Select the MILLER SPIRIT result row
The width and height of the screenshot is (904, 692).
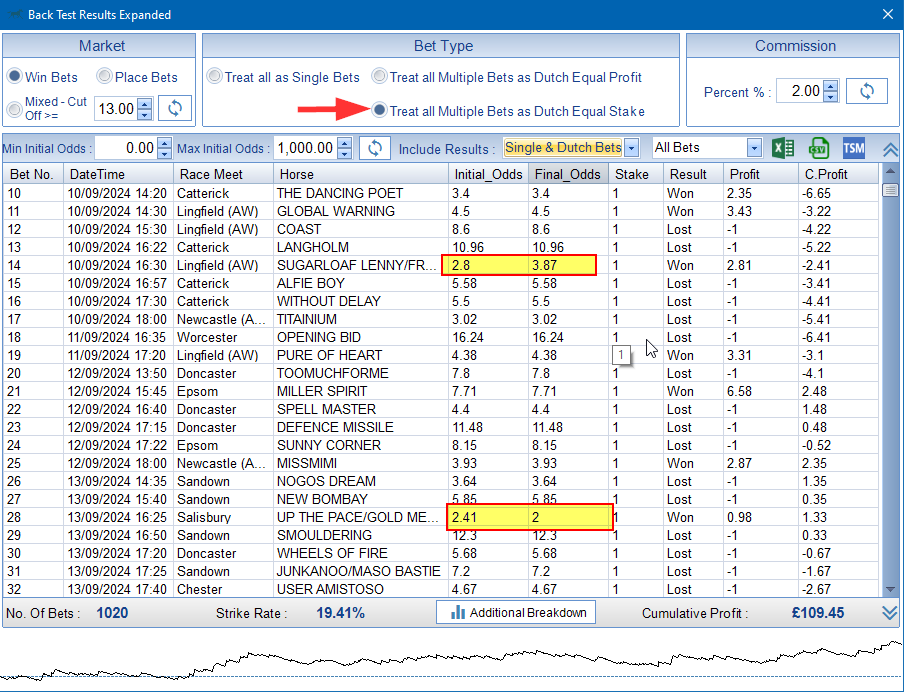327,391
